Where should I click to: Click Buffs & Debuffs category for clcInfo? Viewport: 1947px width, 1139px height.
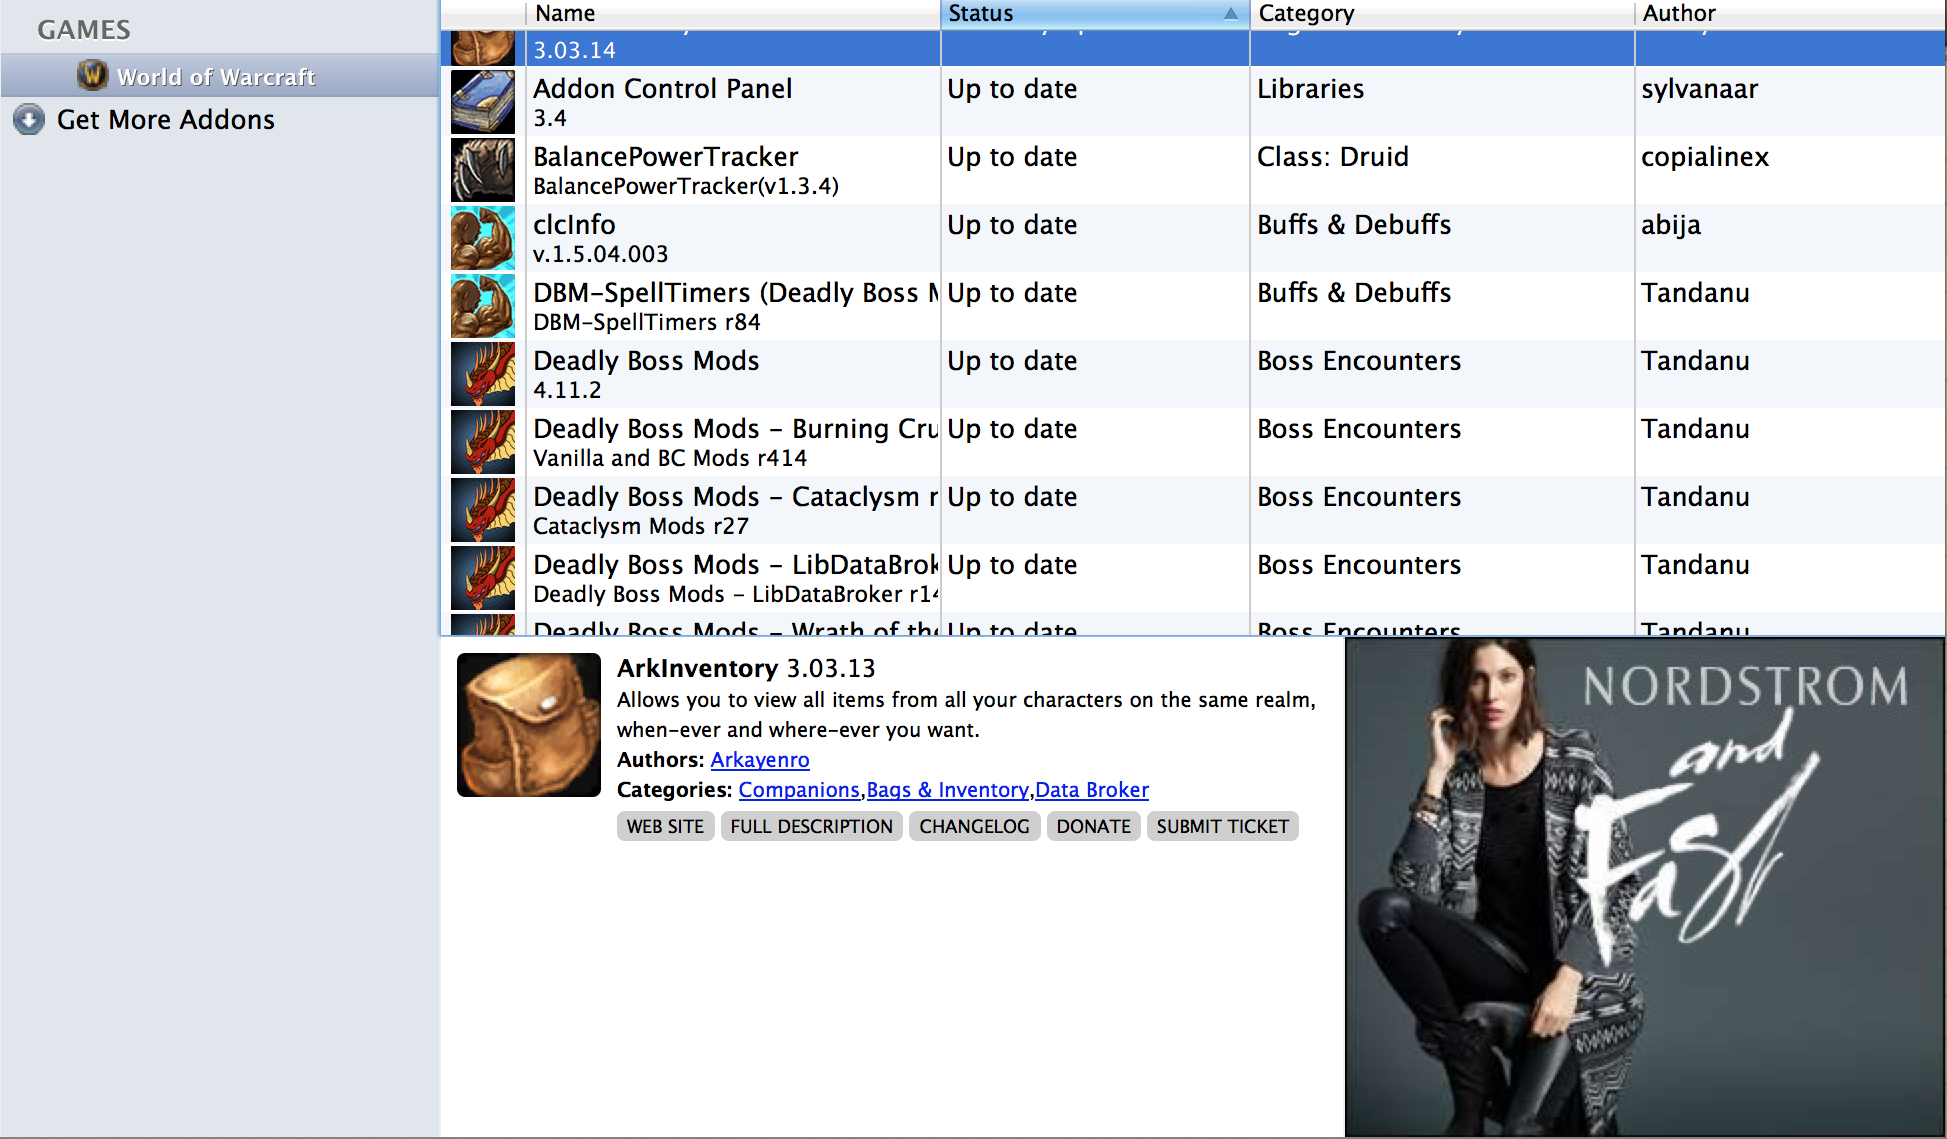(x=1354, y=225)
